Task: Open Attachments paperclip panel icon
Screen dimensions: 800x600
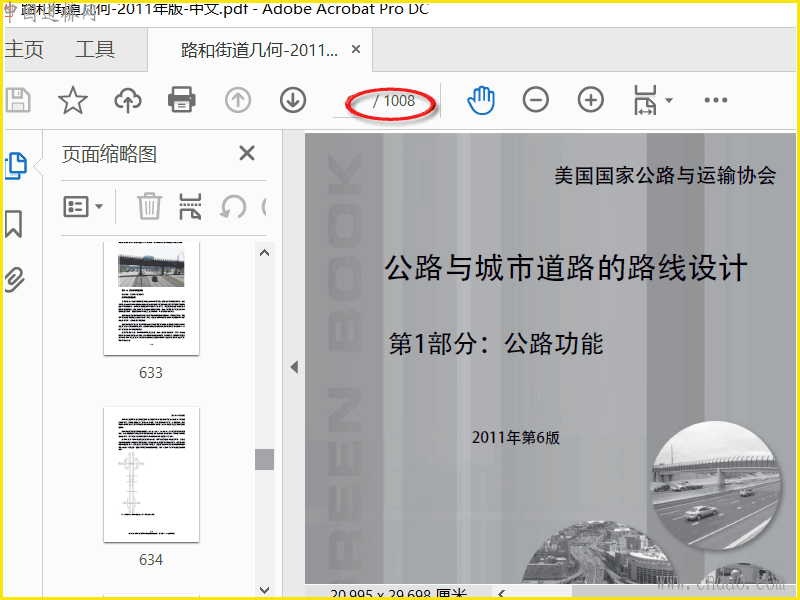Action: point(15,280)
